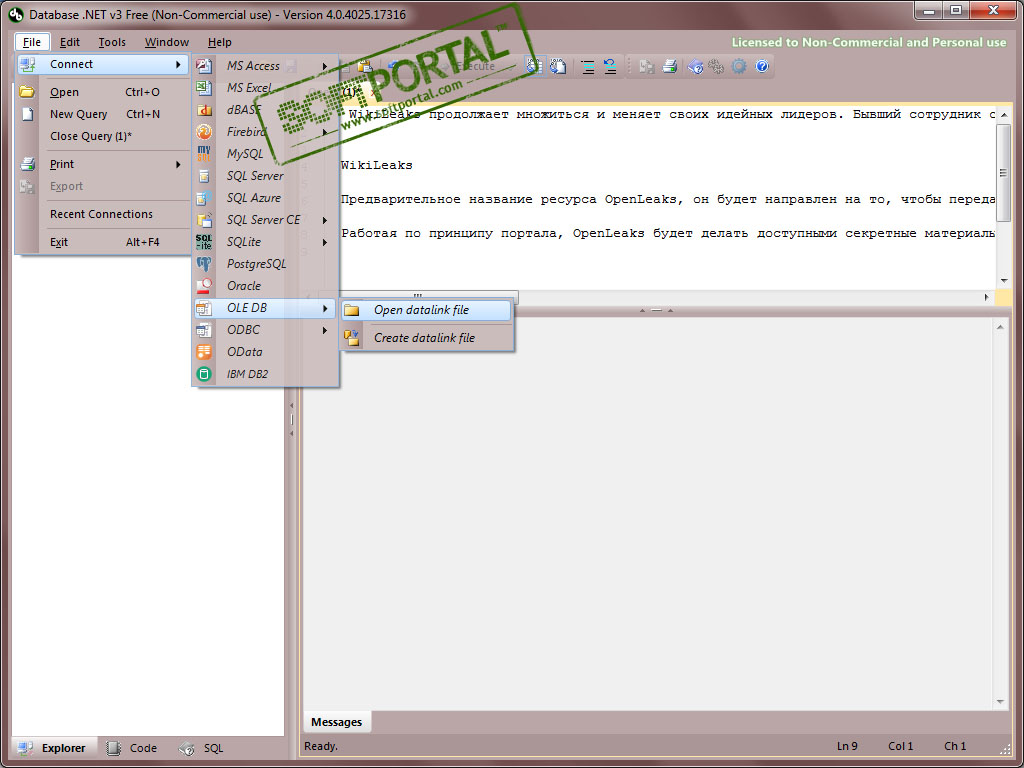Click the printer icon in toolbar
Viewport: 1024px width, 768px height.
(669, 66)
